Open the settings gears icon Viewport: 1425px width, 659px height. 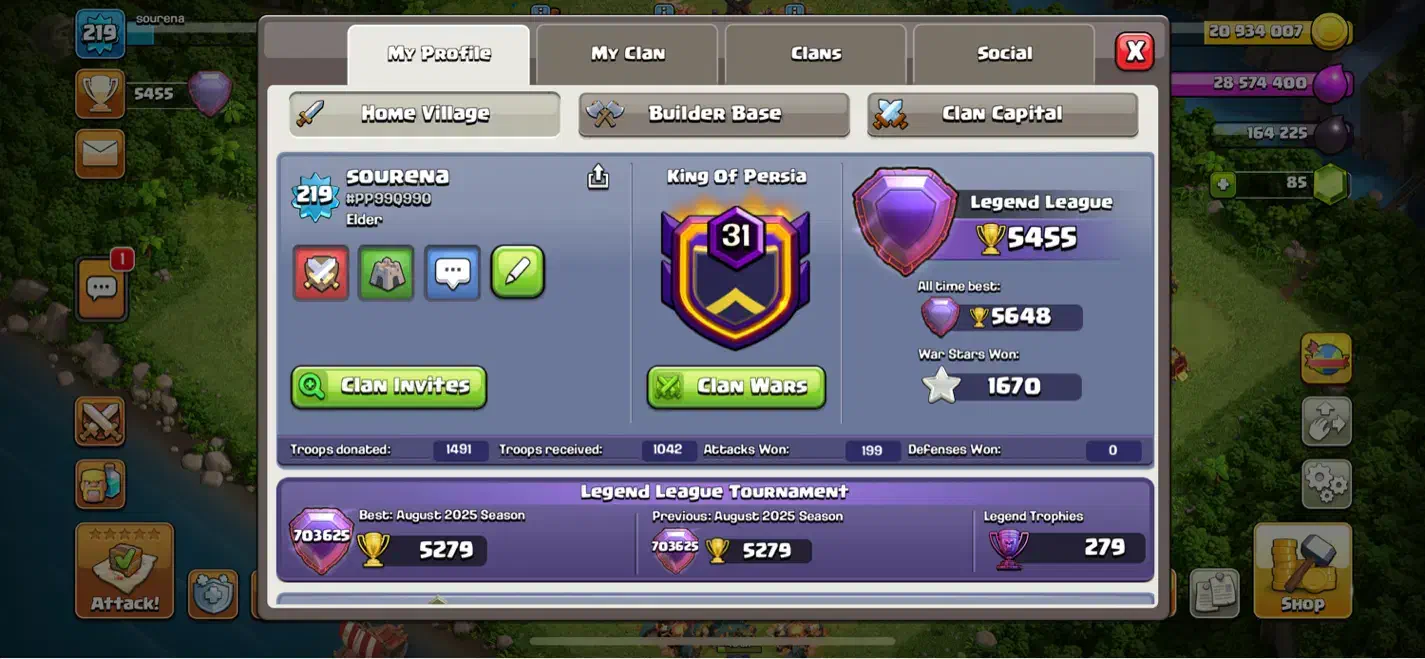pyautogui.click(x=1326, y=484)
